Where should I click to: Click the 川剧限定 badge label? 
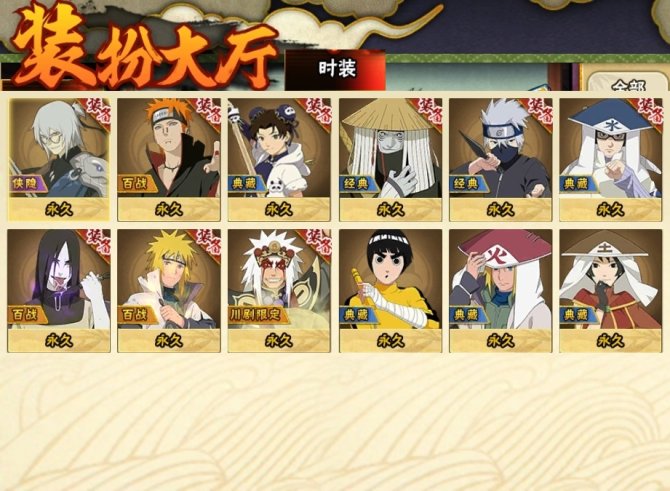(x=256, y=315)
